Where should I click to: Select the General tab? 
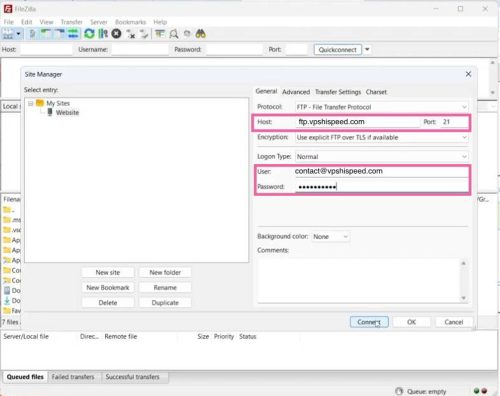266,91
